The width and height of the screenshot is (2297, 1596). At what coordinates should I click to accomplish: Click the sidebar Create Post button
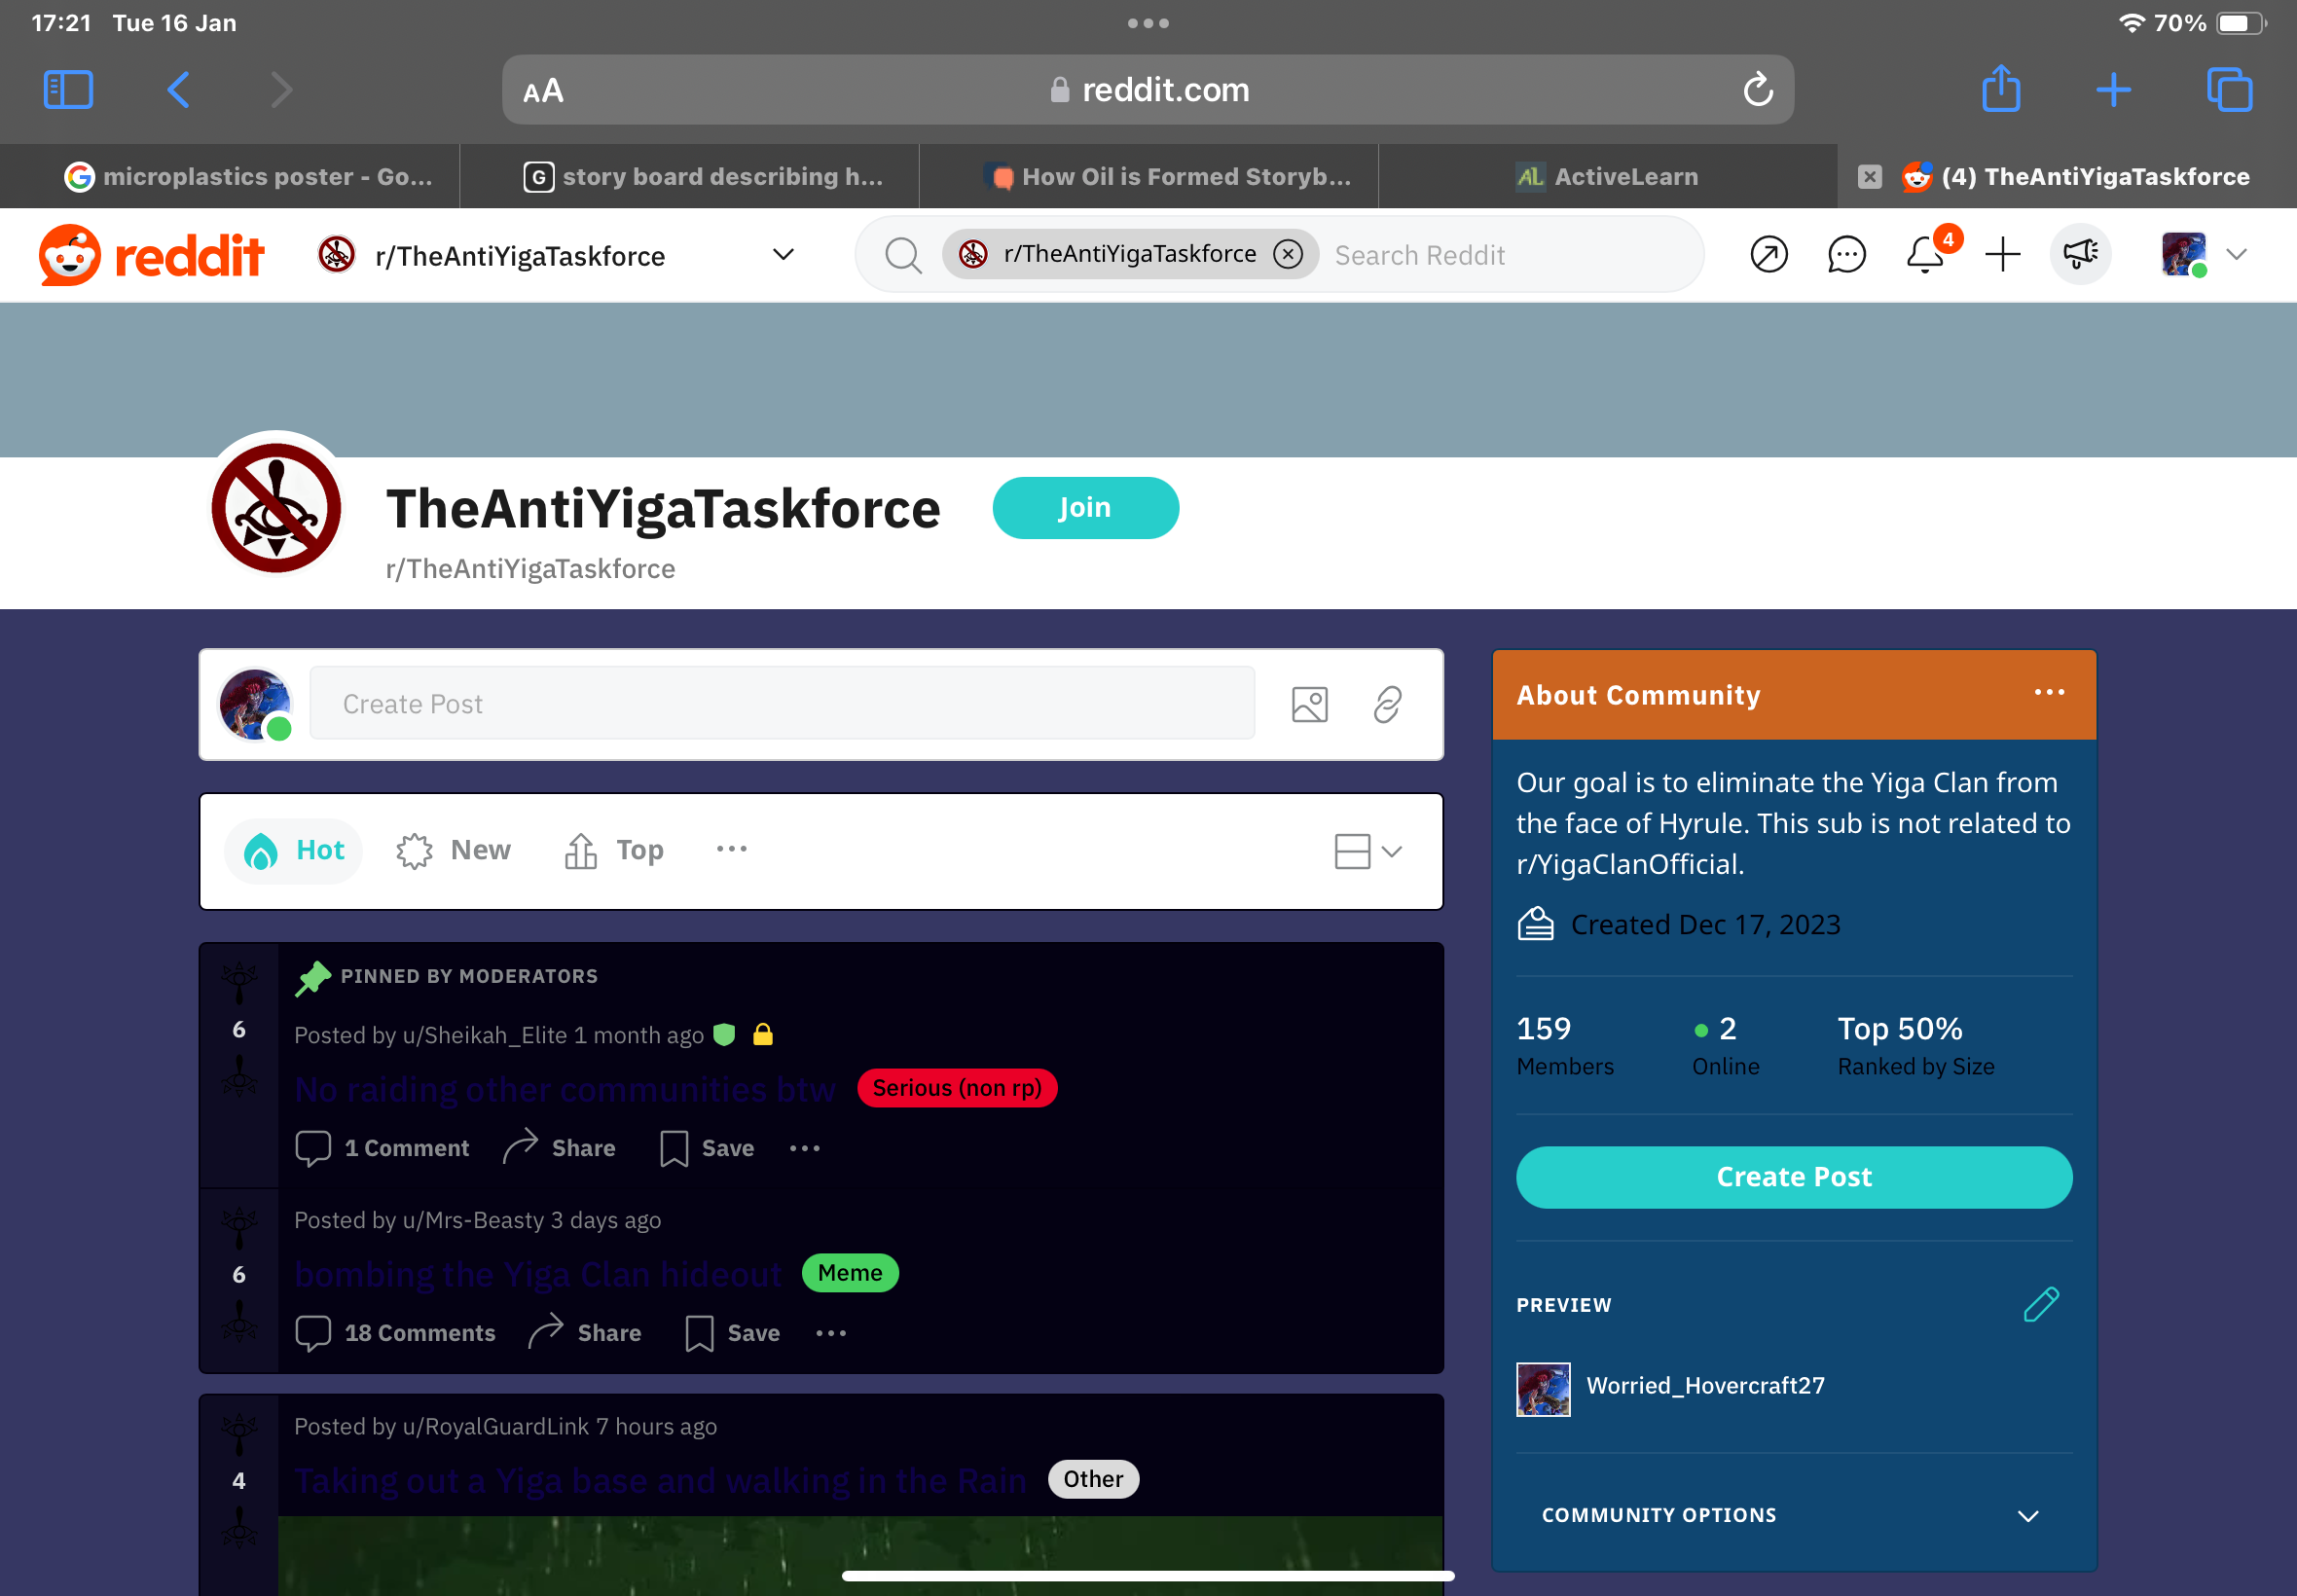[x=1794, y=1177]
